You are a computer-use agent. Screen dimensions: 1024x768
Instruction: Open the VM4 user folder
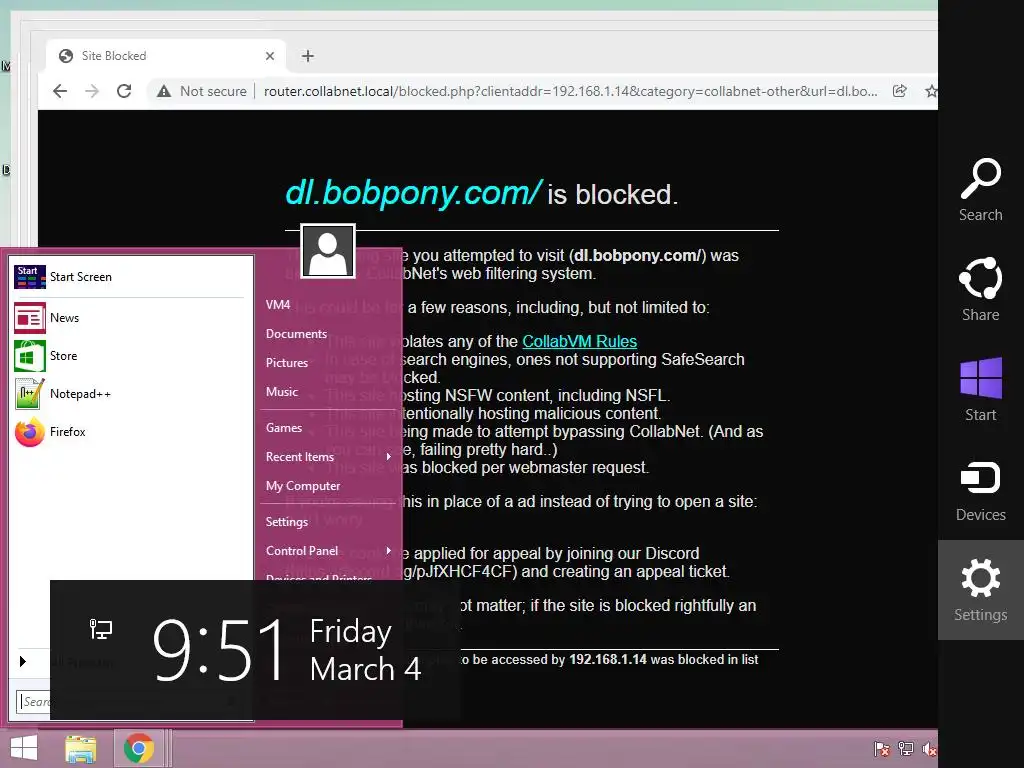point(278,305)
